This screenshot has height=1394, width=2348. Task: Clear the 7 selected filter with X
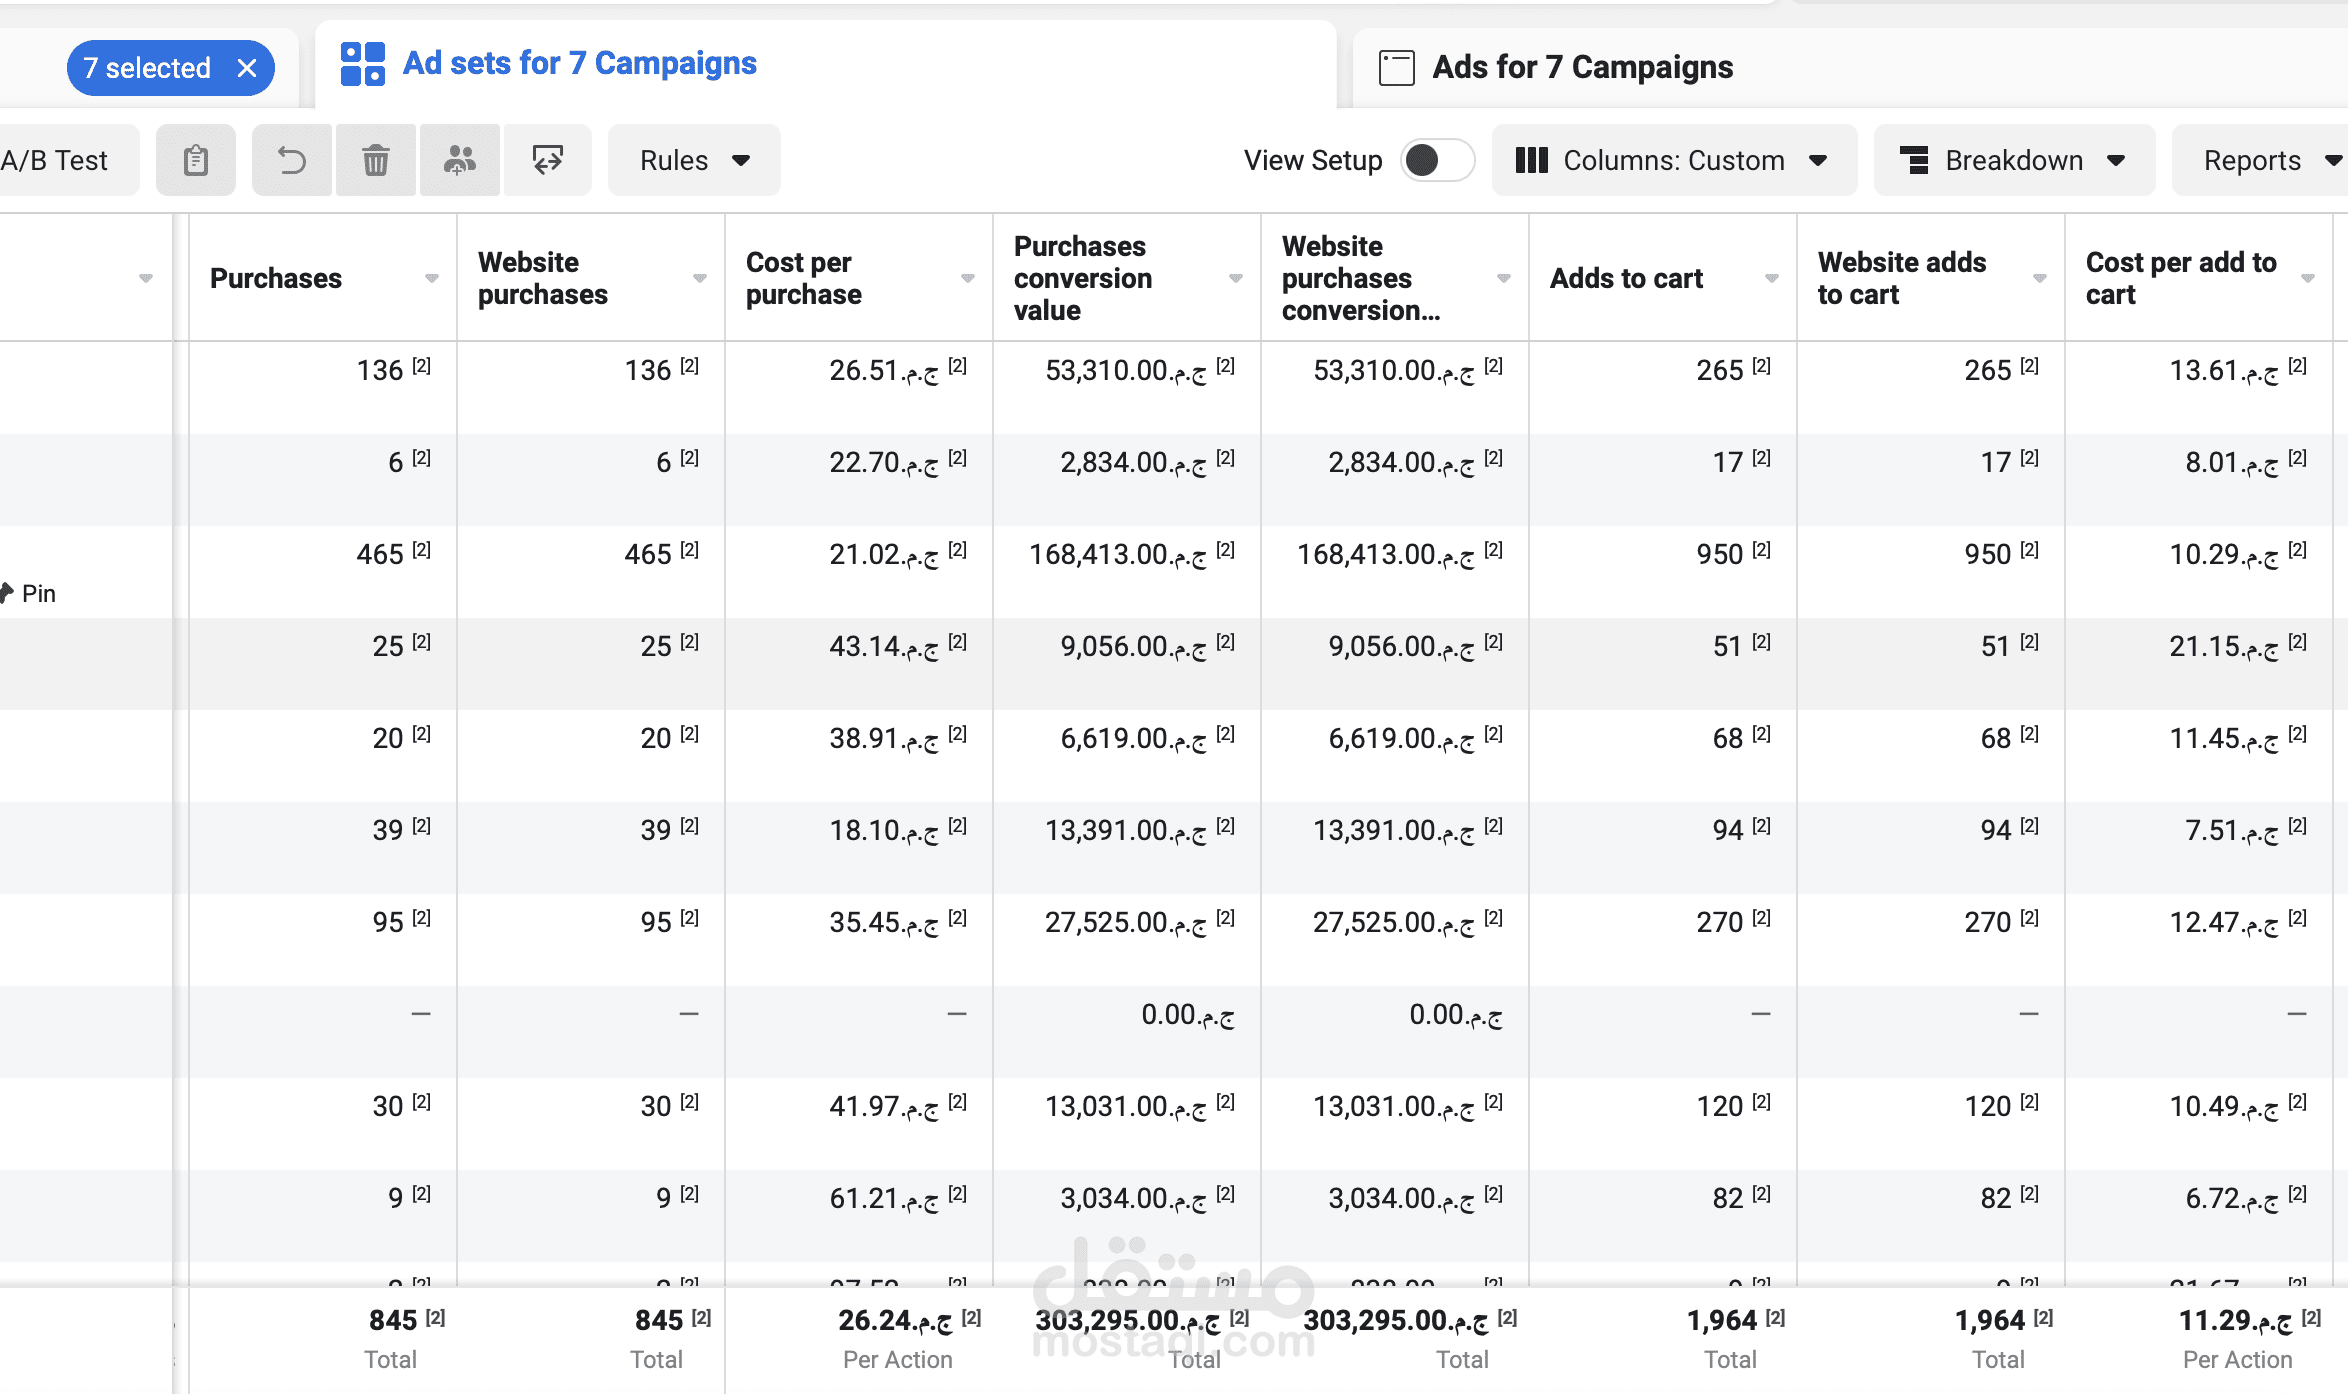[247, 68]
